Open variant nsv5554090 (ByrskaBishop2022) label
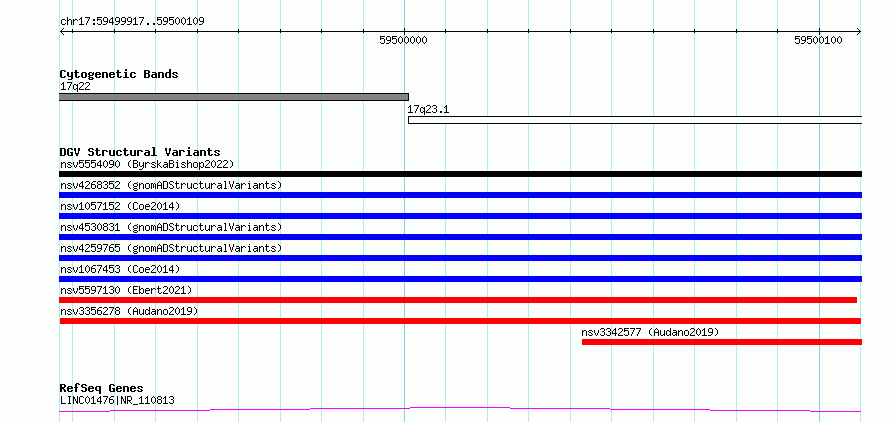 tap(147, 164)
